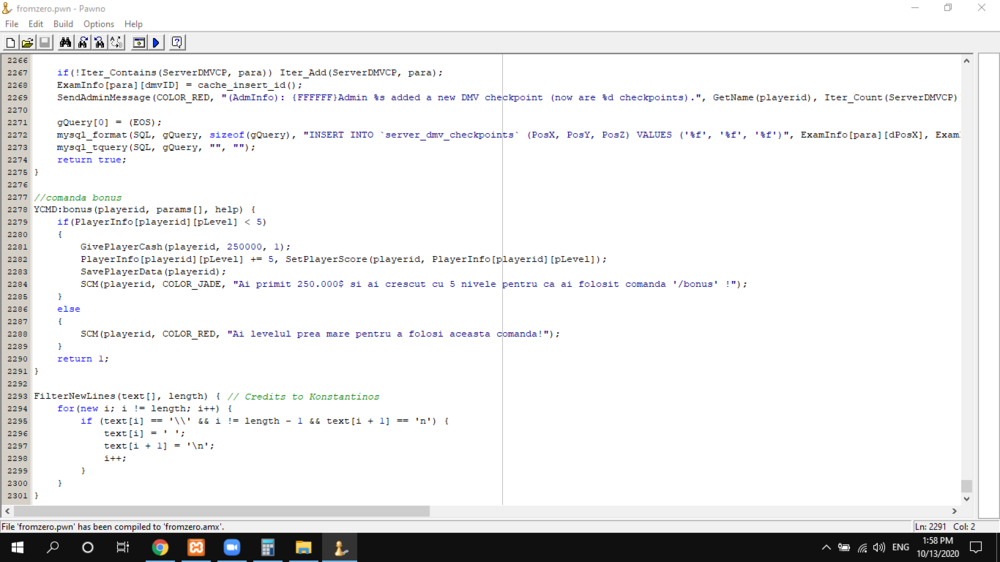The width and height of the screenshot is (1000, 562).
Task: Open the Calculator taskbar icon
Action: [x=267, y=547]
